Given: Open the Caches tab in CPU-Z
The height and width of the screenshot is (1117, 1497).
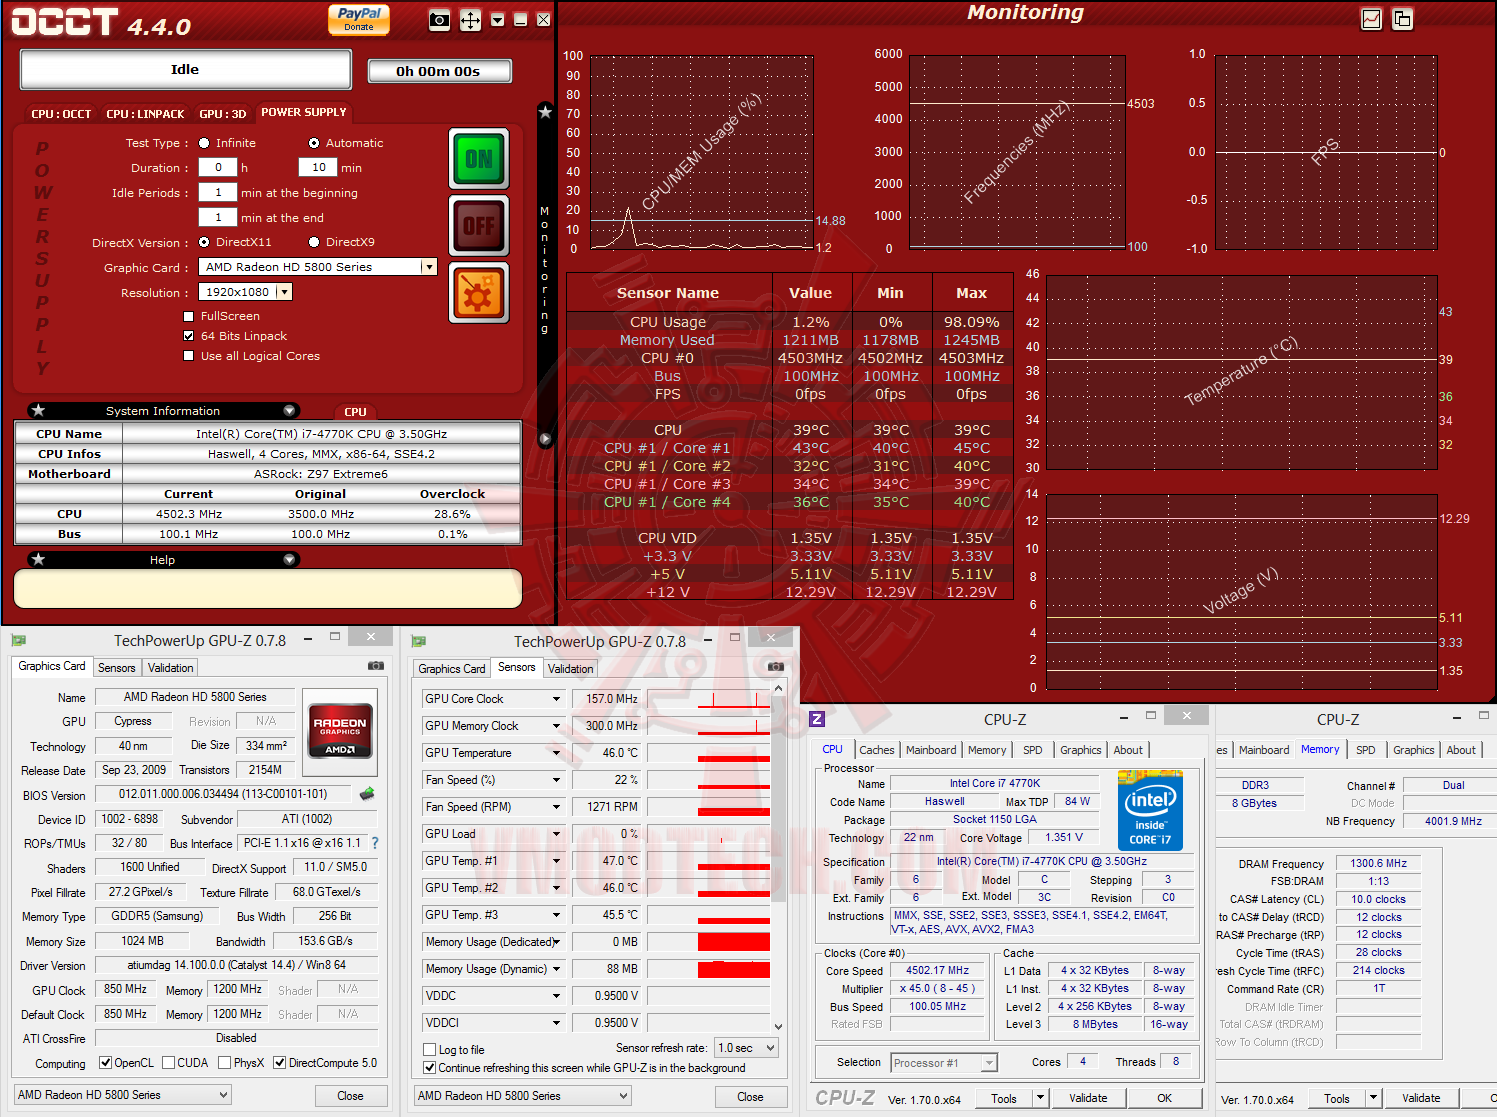Looking at the screenshot, I should click(877, 750).
